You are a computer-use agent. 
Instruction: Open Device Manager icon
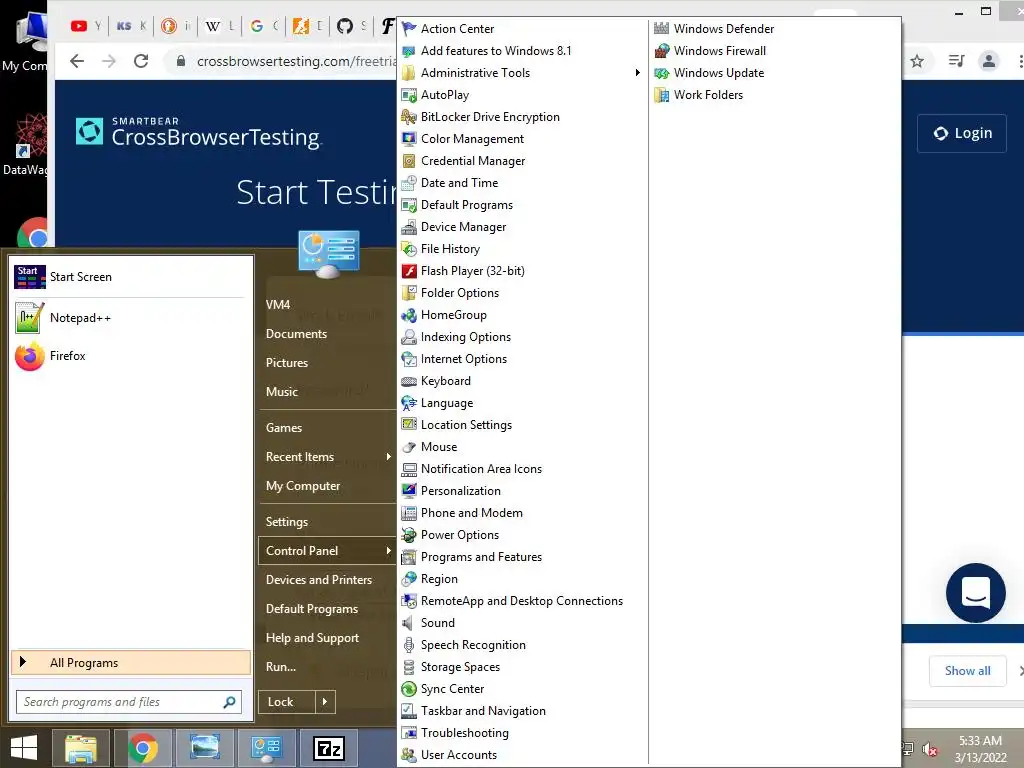coord(409,227)
